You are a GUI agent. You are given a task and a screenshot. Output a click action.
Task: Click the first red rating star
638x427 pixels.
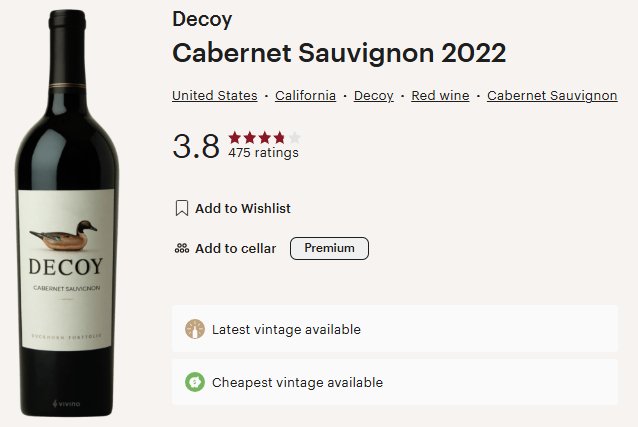[x=234, y=137]
